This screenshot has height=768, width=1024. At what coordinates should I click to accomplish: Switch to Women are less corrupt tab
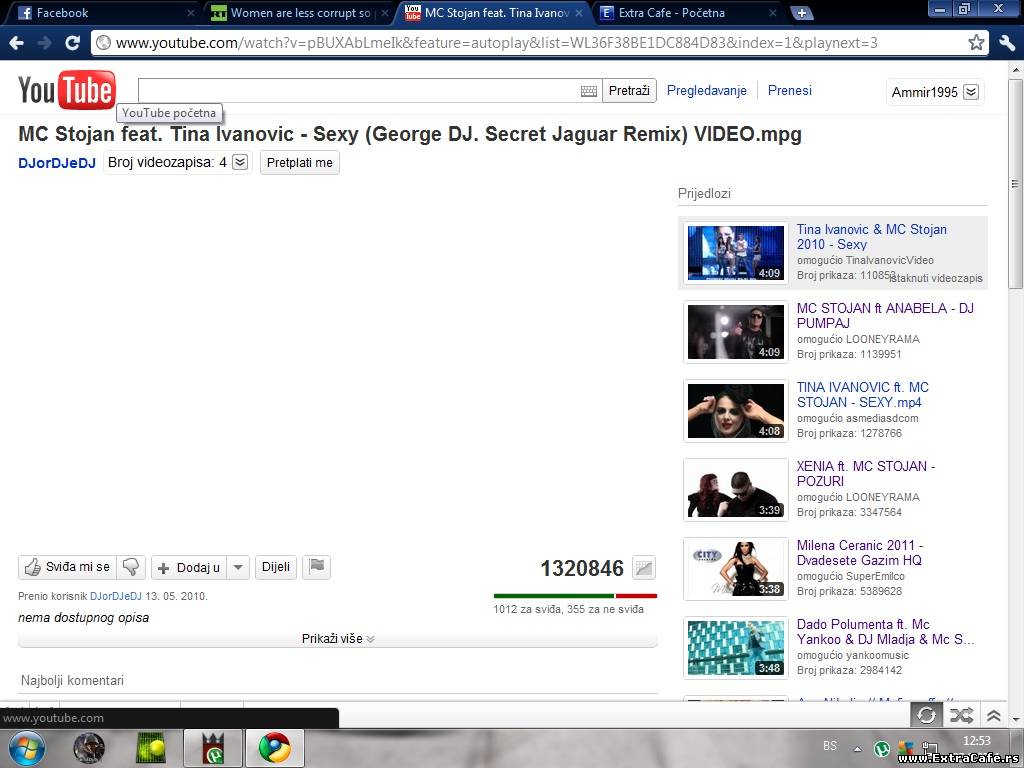point(298,13)
